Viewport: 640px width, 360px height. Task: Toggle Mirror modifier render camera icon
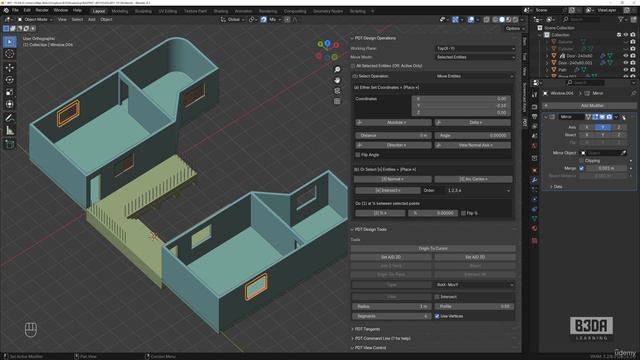(x=609, y=117)
